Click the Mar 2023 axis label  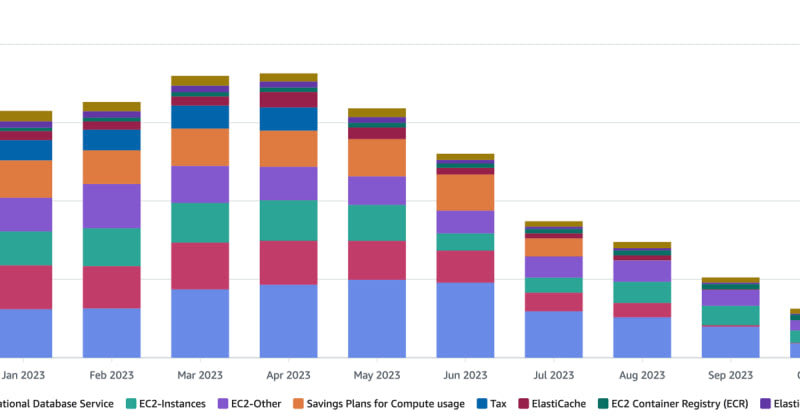[x=200, y=376]
